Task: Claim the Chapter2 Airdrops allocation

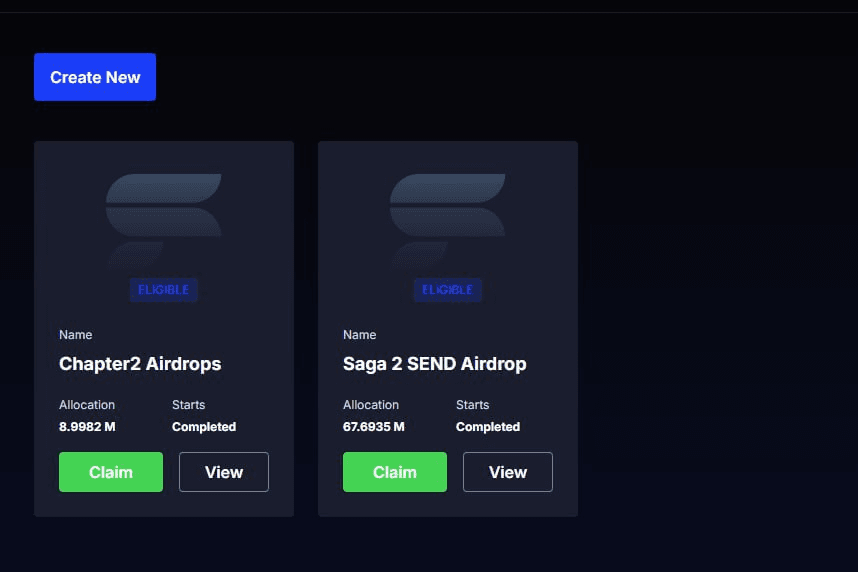Action: click(x=111, y=472)
